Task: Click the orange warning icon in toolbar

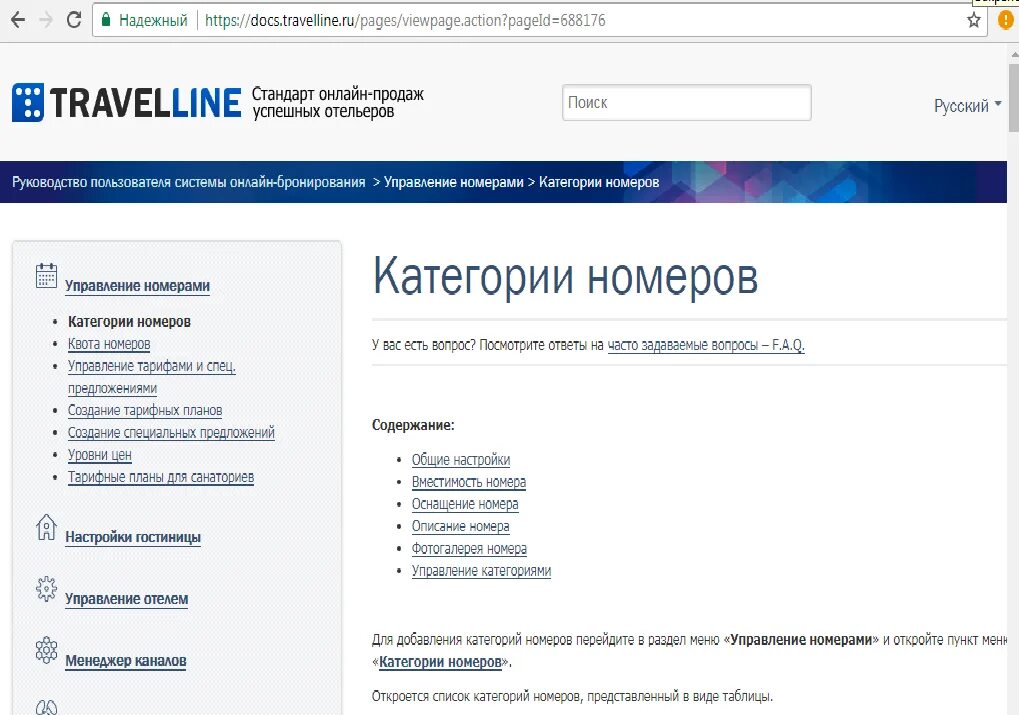Action: click(x=1005, y=20)
